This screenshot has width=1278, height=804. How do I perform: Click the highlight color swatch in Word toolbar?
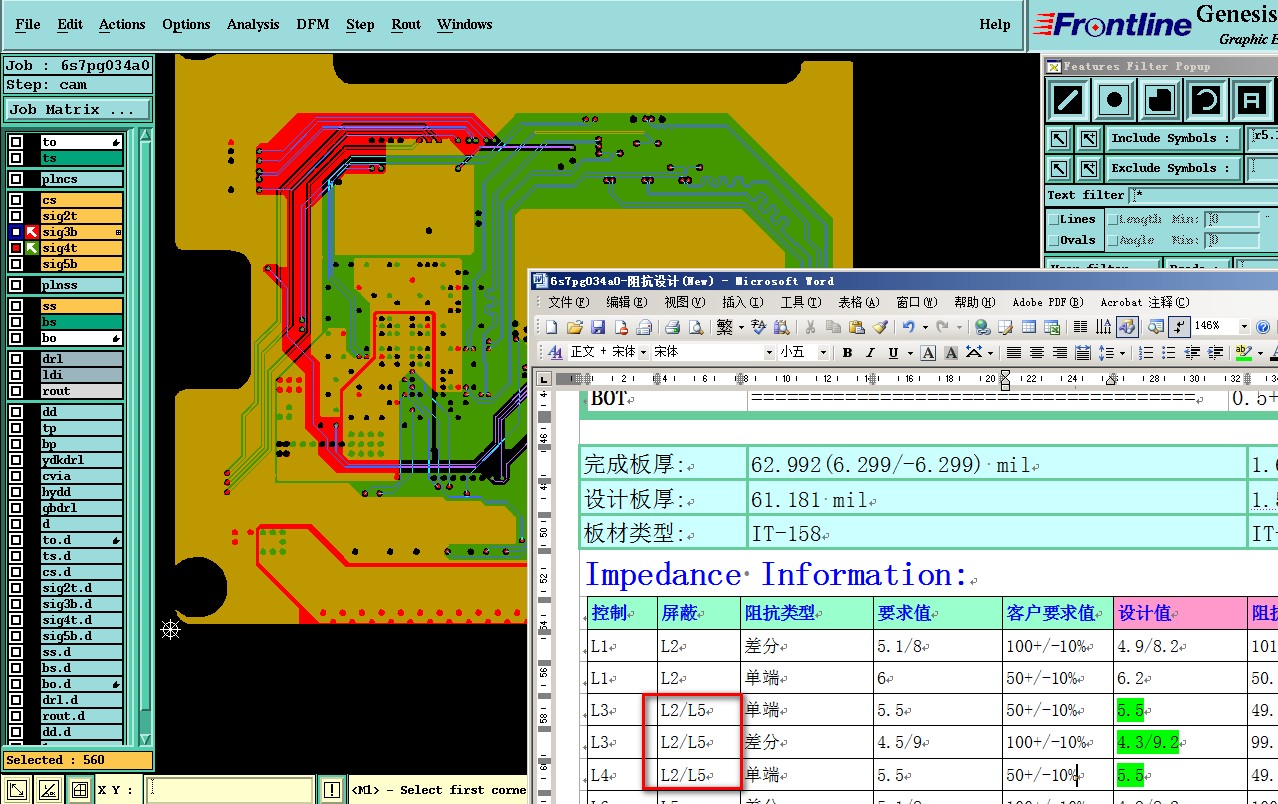click(x=1244, y=353)
